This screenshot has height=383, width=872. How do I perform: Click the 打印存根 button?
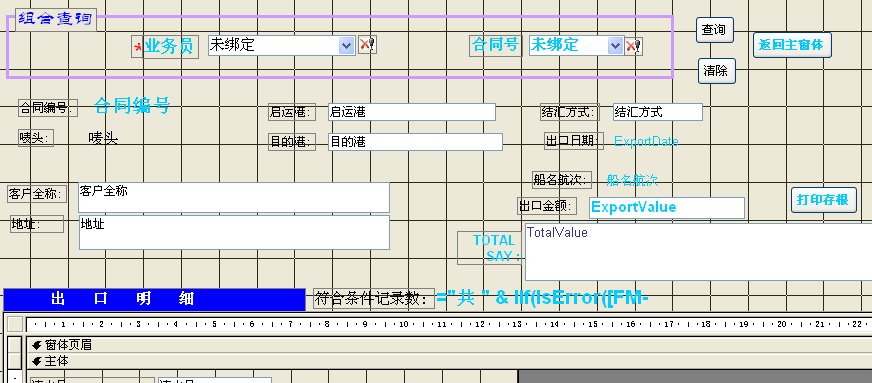tap(824, 200)
